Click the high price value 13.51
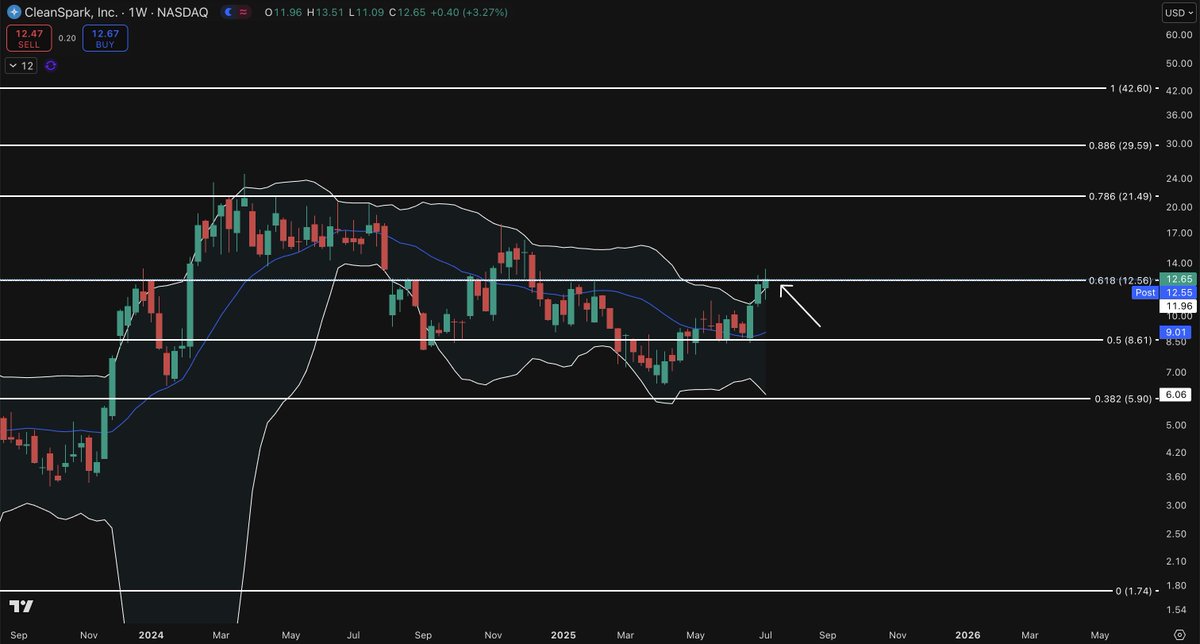The width and height of the screenshot is (1200, 644). click(x=331, y=12)
